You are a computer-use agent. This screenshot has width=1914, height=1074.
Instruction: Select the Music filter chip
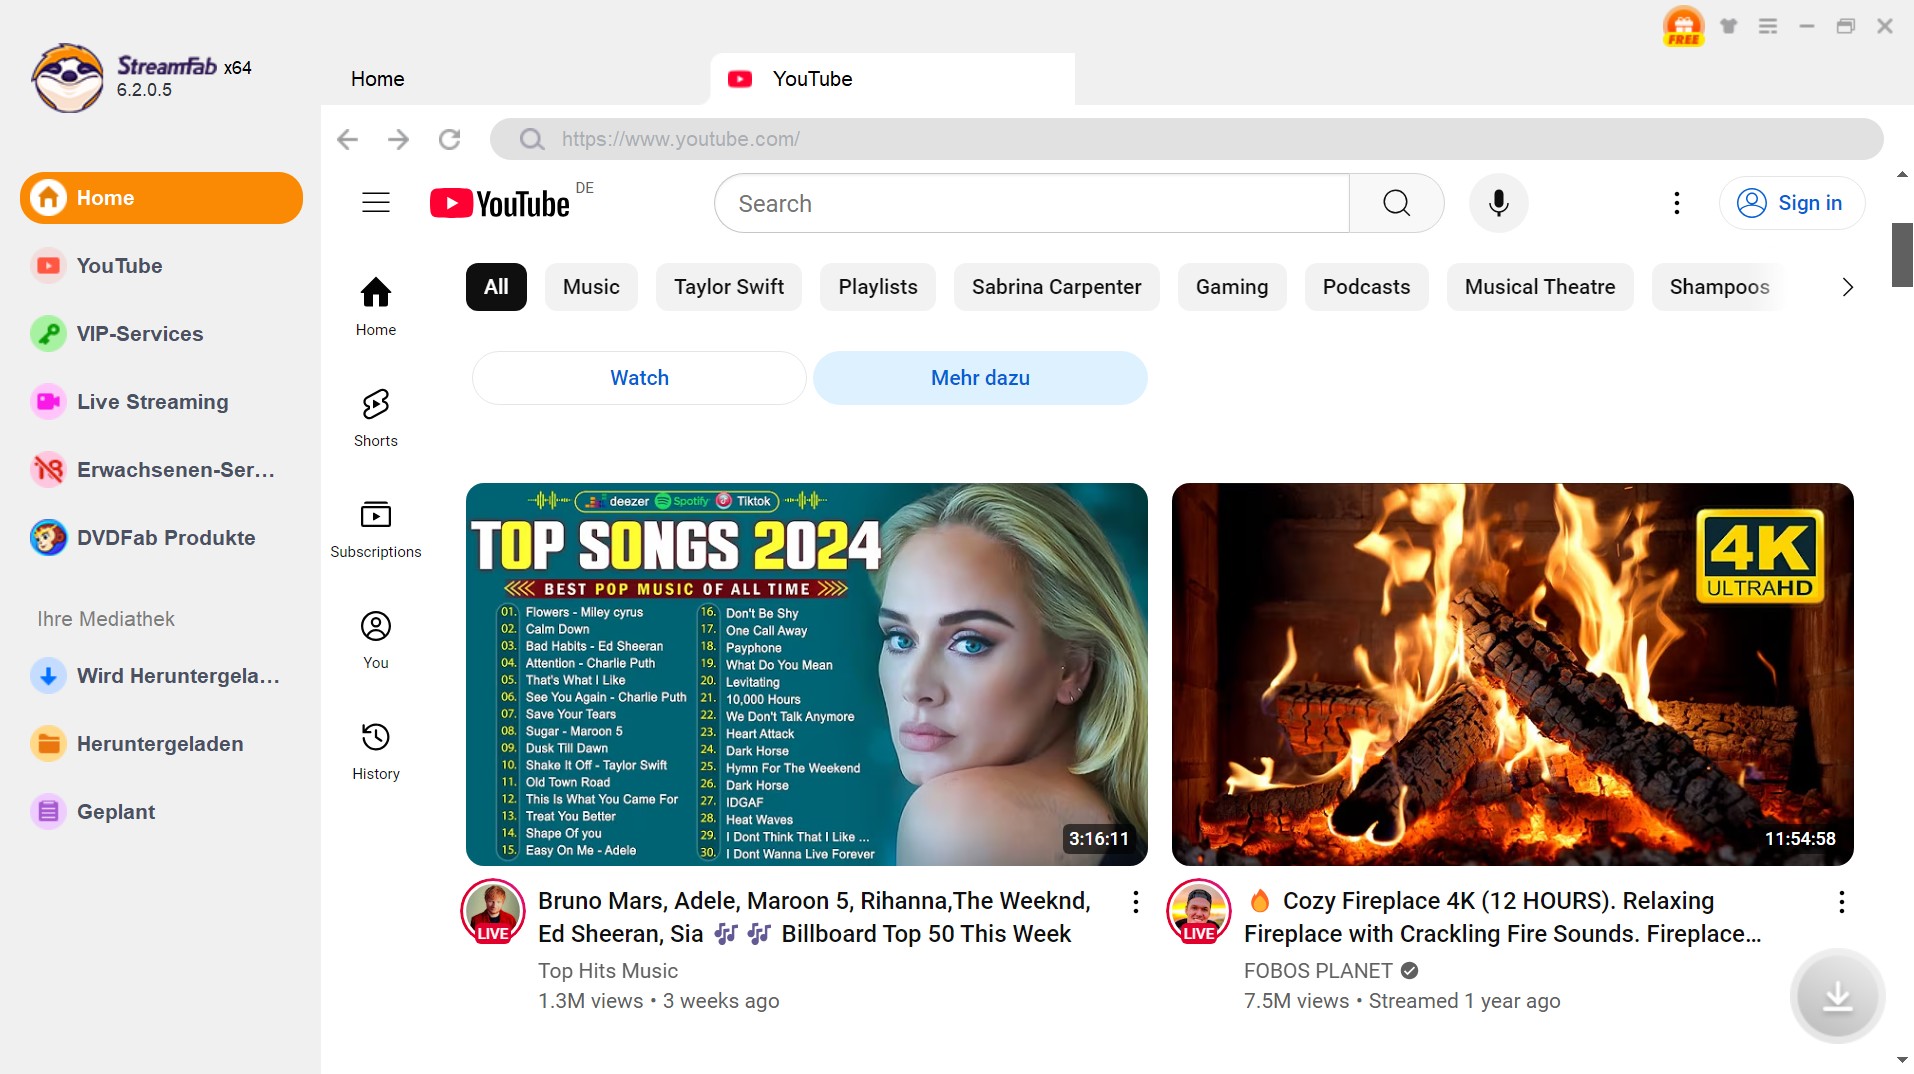(591, 287)
